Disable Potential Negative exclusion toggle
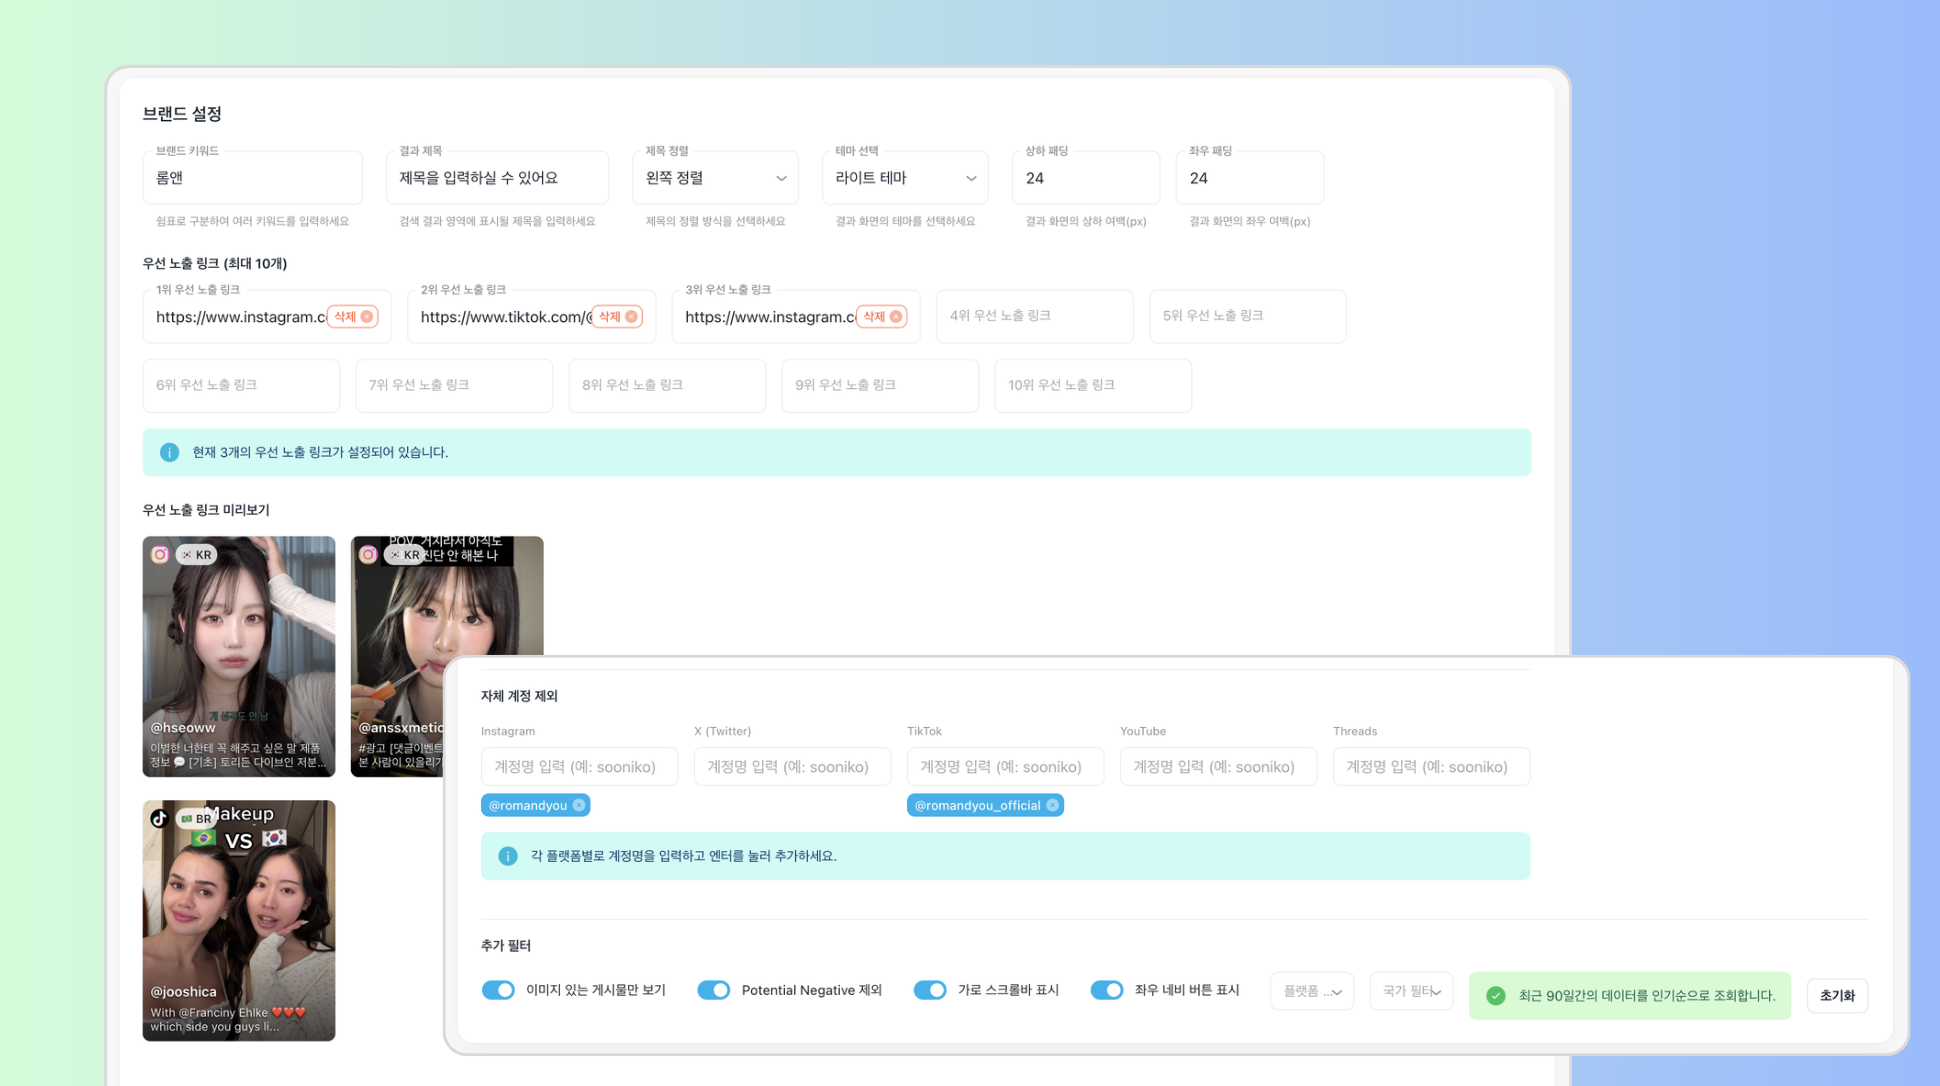Viewport: 1940px width, 1086px height. (713, 990)
